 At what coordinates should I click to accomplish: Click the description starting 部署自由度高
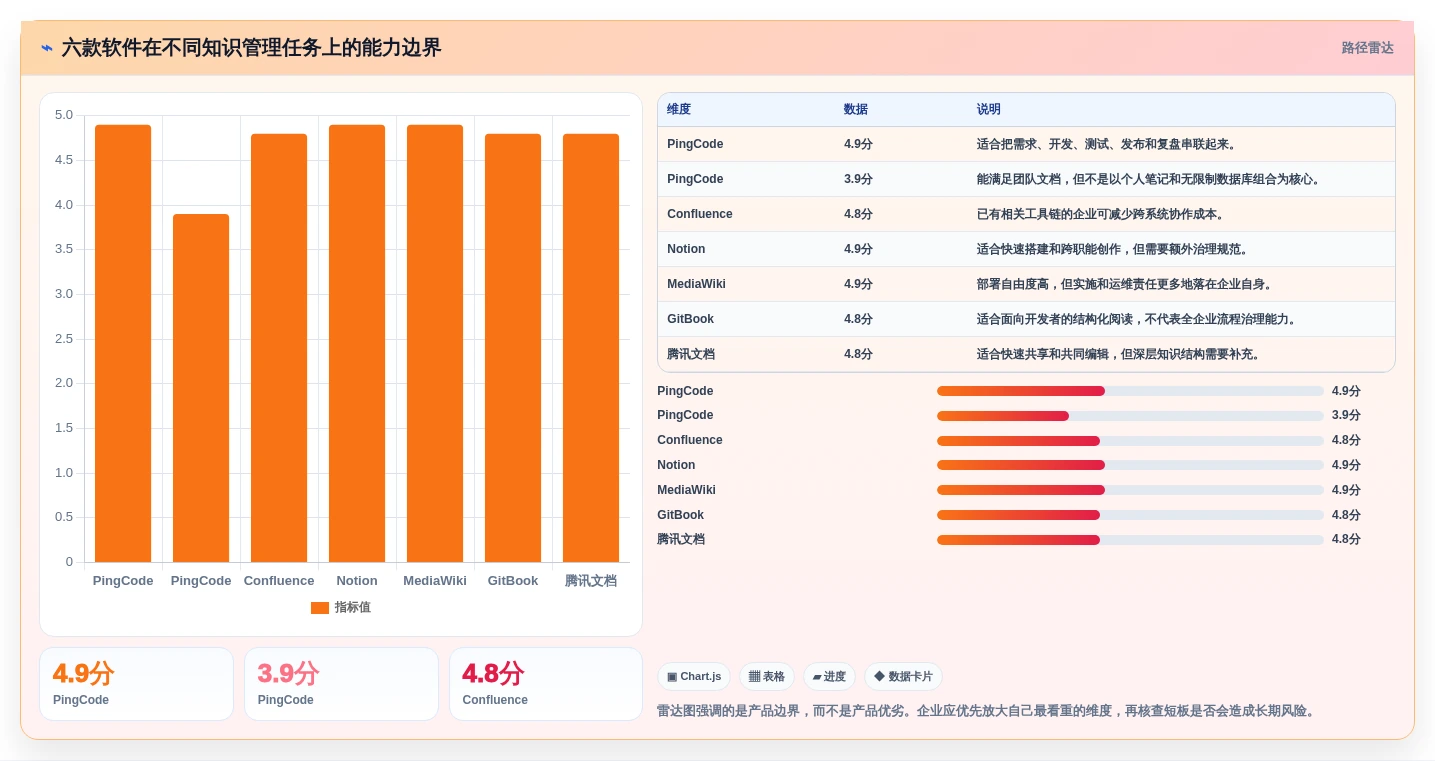coord(1126,284)
